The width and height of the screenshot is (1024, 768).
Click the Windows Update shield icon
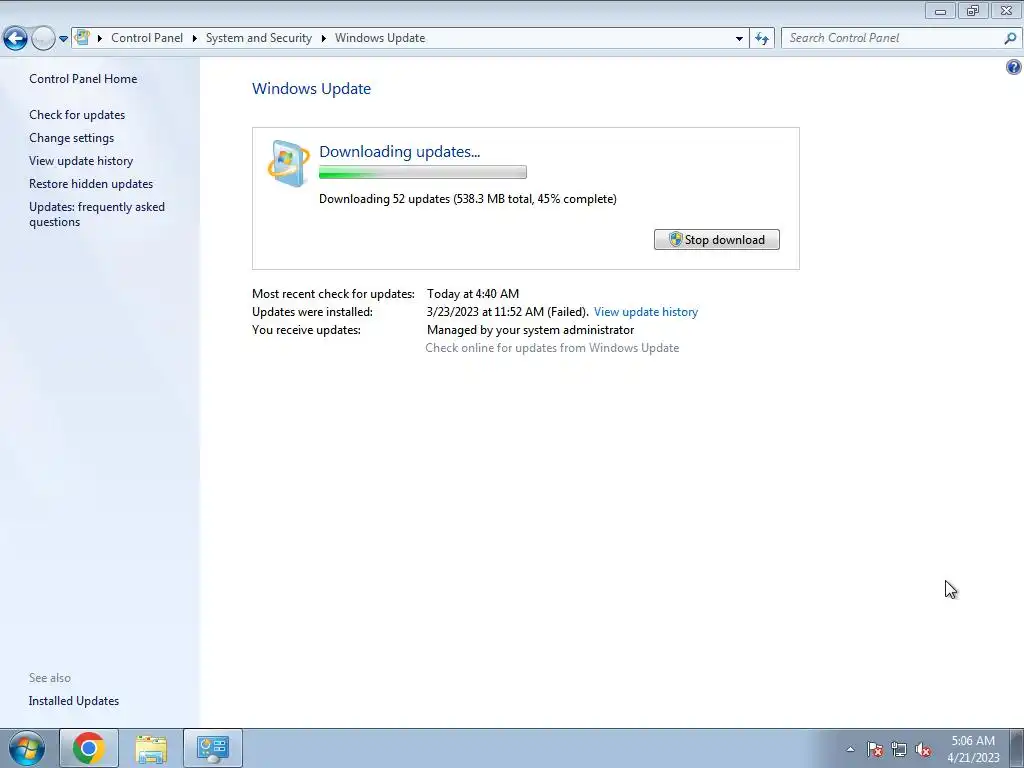[x=289, y=163]
